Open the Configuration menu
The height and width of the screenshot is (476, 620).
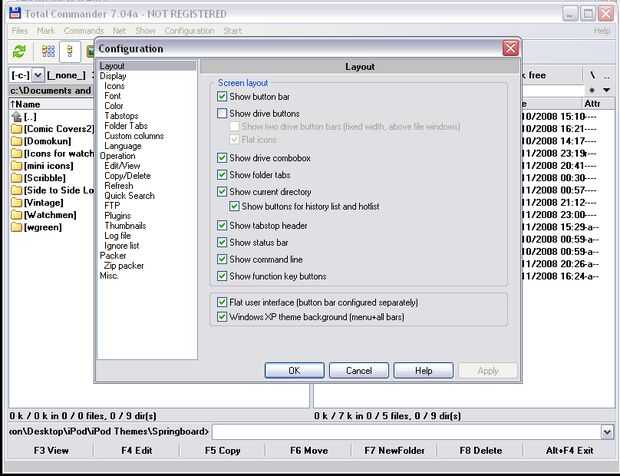click(x=189, y=30)
